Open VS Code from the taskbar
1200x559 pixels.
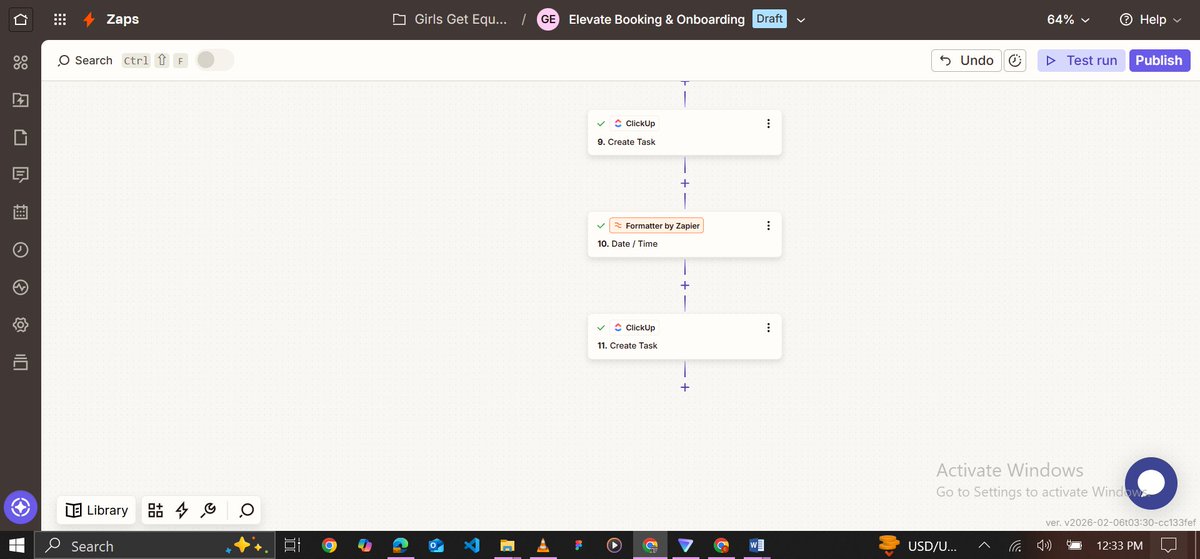click(472, 546)
